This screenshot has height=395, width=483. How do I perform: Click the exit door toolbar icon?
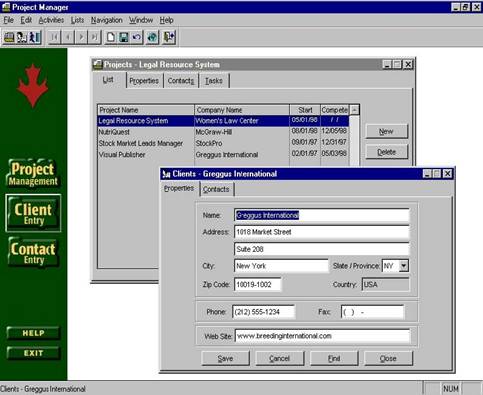169,37
